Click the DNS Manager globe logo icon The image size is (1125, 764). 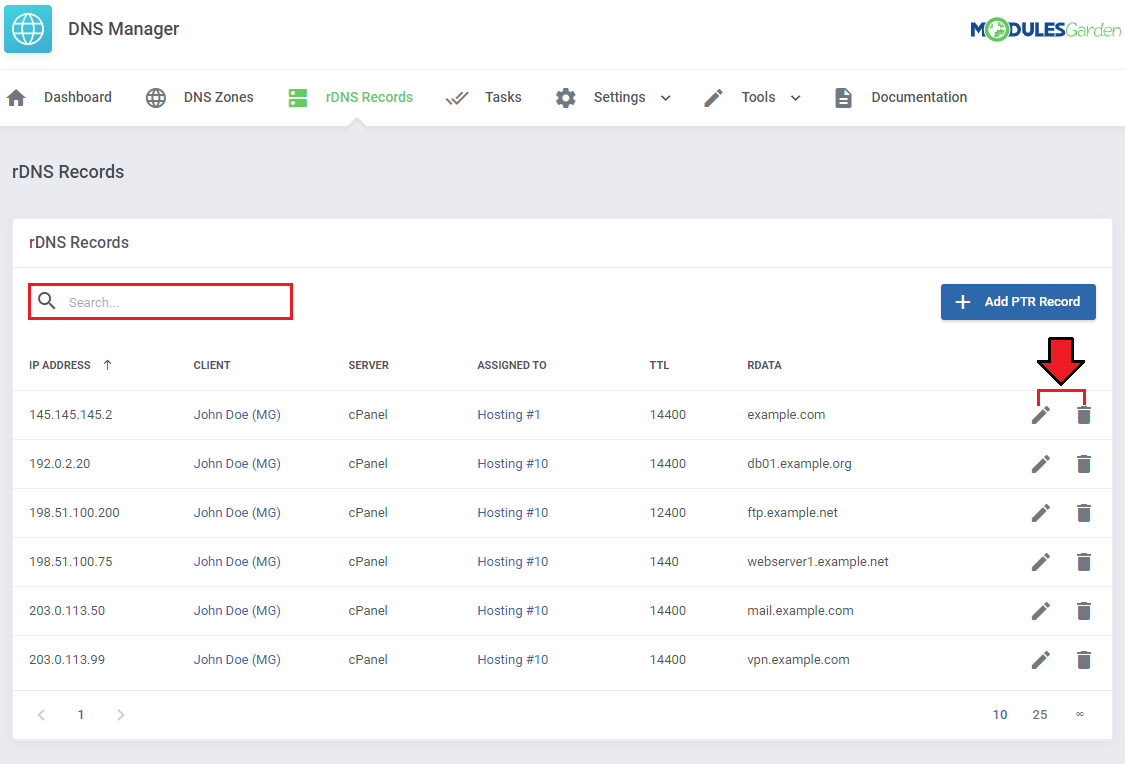[28, 29]
